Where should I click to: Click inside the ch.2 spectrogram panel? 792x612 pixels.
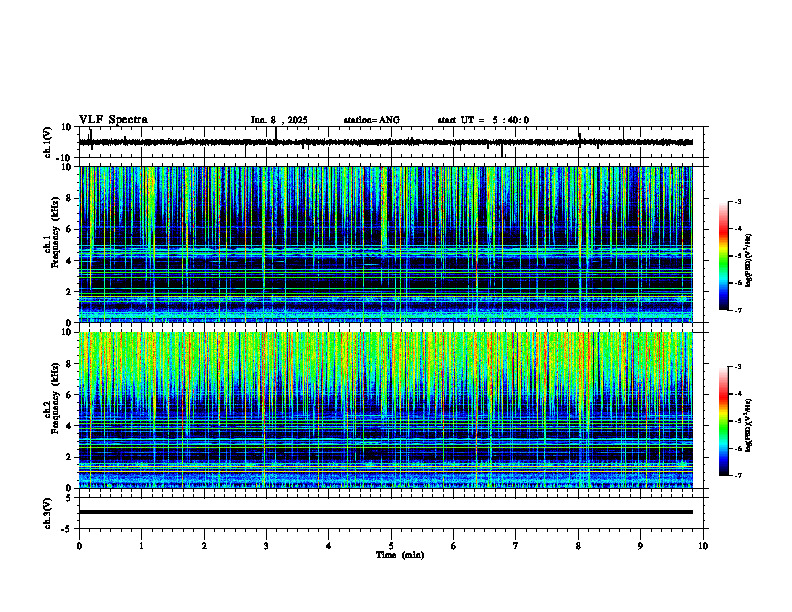386,410
